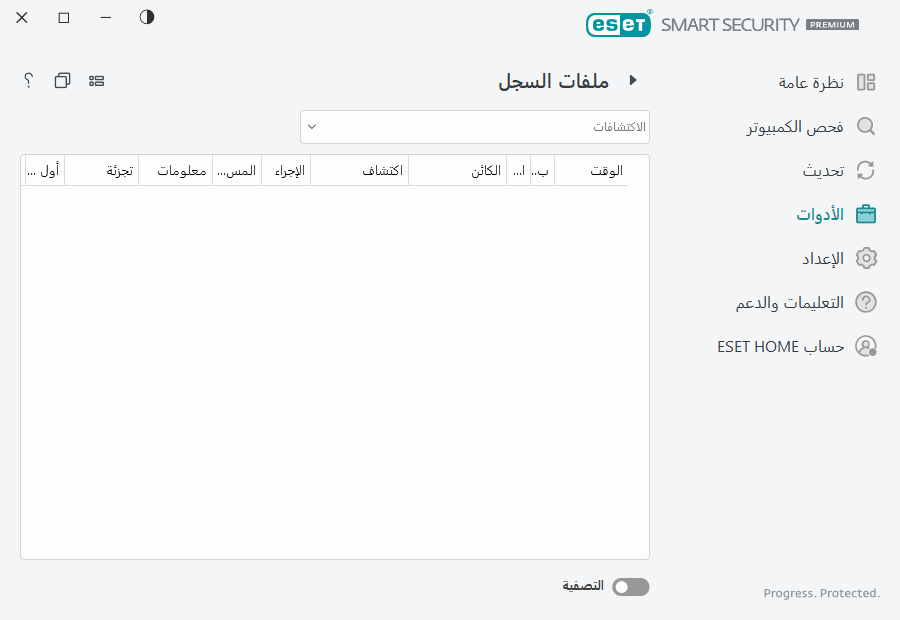Enable the التصفية filter toggle

[630, 587]
